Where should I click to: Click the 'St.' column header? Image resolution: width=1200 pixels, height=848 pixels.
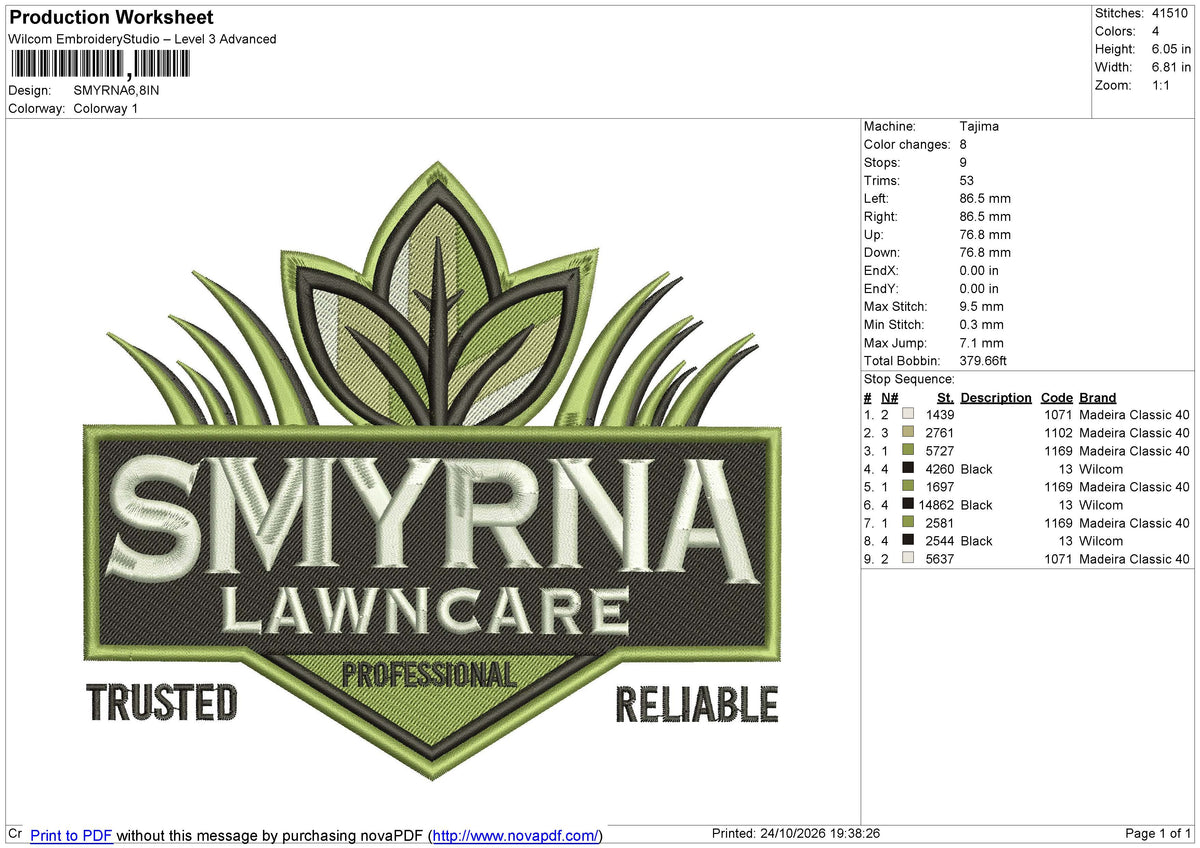tap(945, 397)
